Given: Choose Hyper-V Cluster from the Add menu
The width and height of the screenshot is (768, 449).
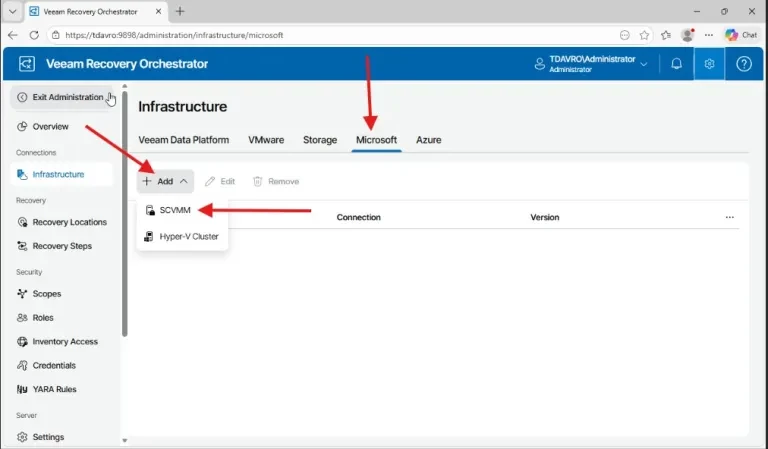Looking at the screenshot, I should click(182, 236).
